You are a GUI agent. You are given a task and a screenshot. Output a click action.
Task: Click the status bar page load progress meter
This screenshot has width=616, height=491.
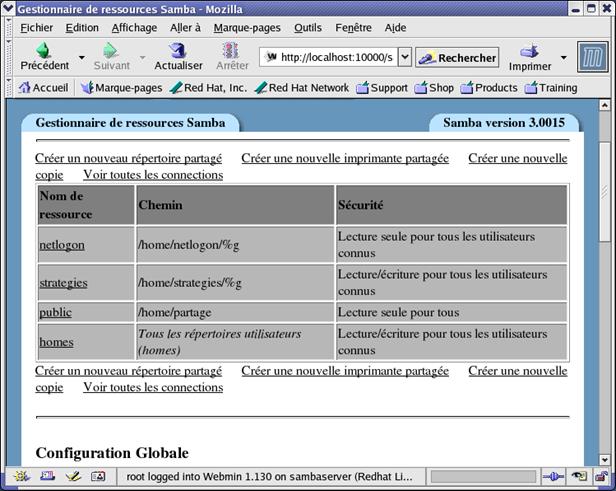483,477
